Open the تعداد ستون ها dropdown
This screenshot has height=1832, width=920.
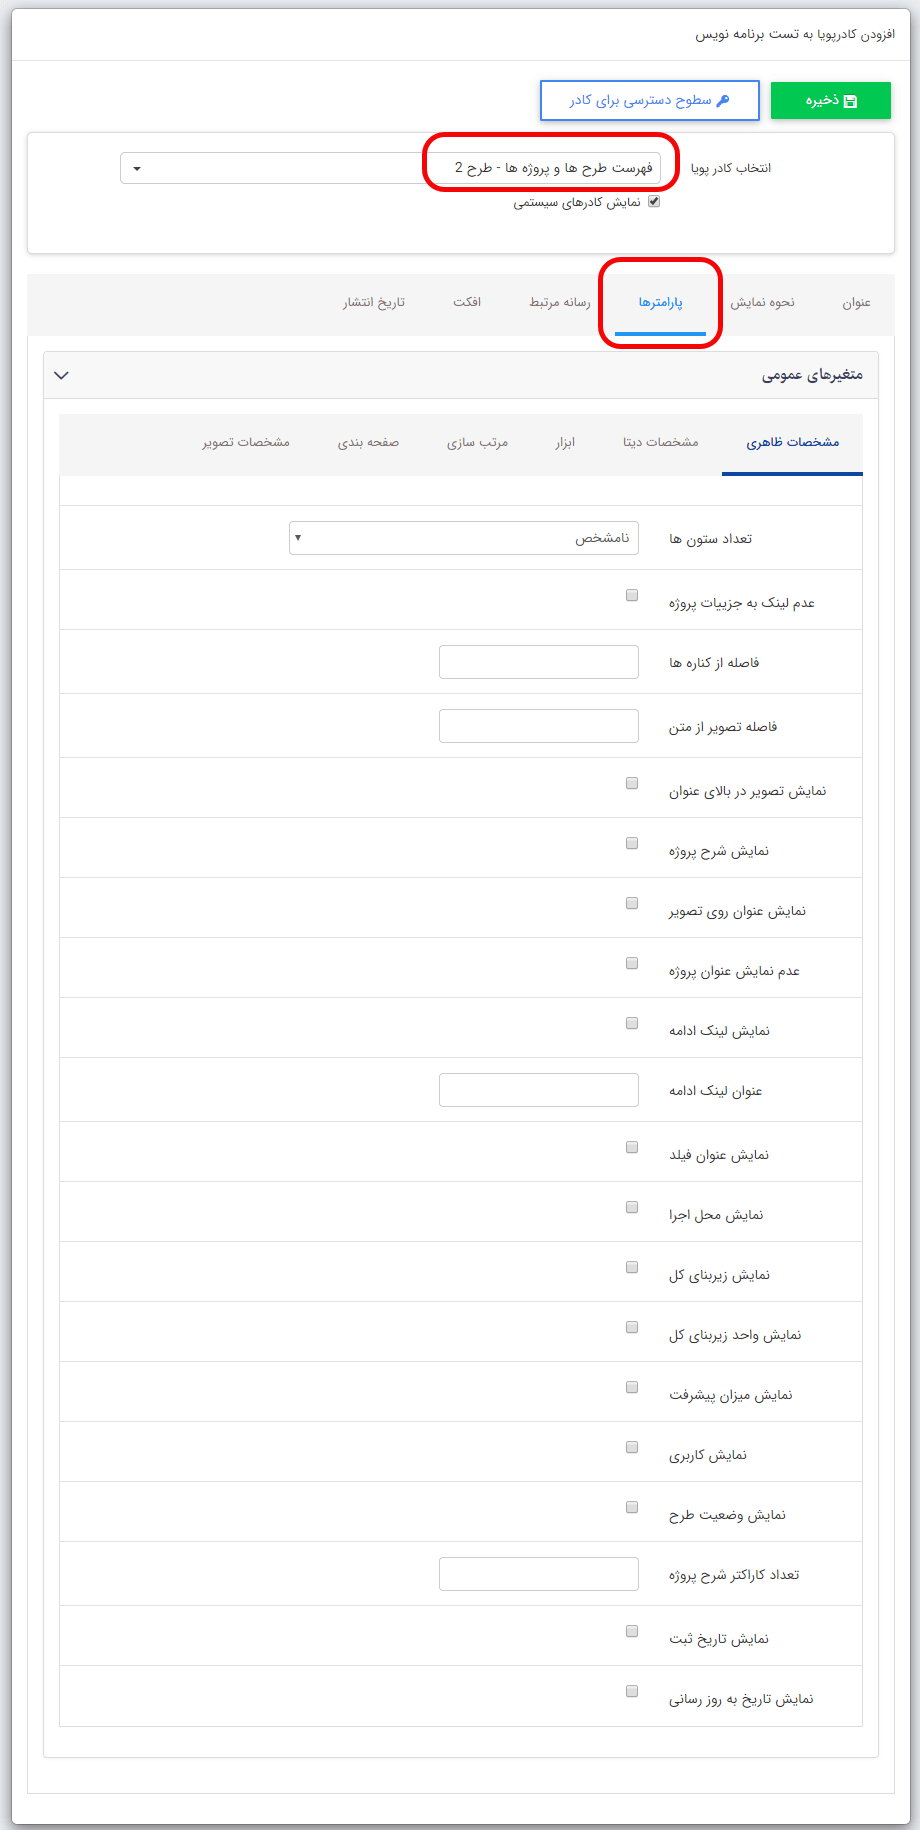pyautogui.click(x=463, y=538)
